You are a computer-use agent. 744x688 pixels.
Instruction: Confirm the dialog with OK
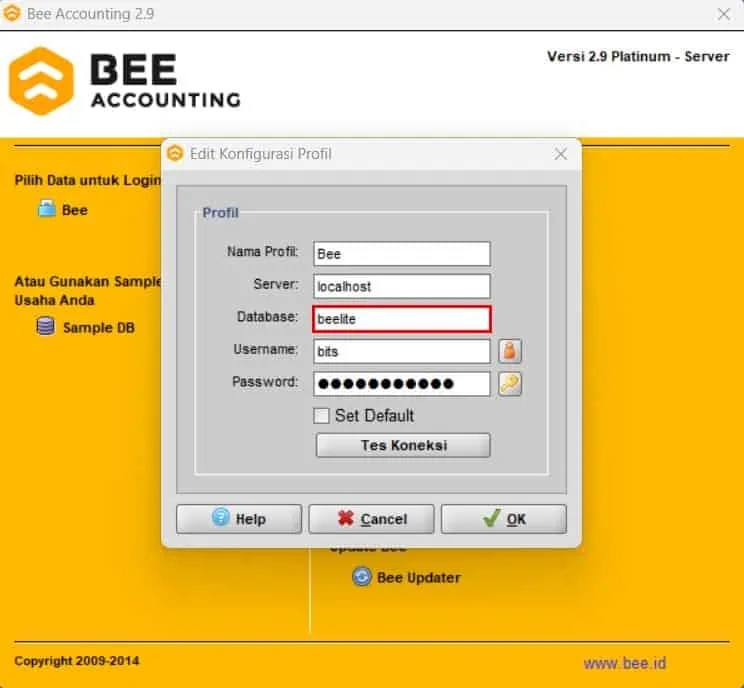[503, 519]
